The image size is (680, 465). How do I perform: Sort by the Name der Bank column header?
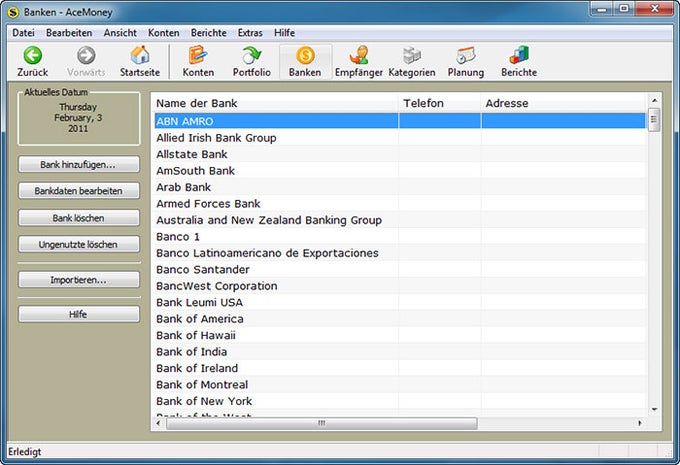pos(275,103)
